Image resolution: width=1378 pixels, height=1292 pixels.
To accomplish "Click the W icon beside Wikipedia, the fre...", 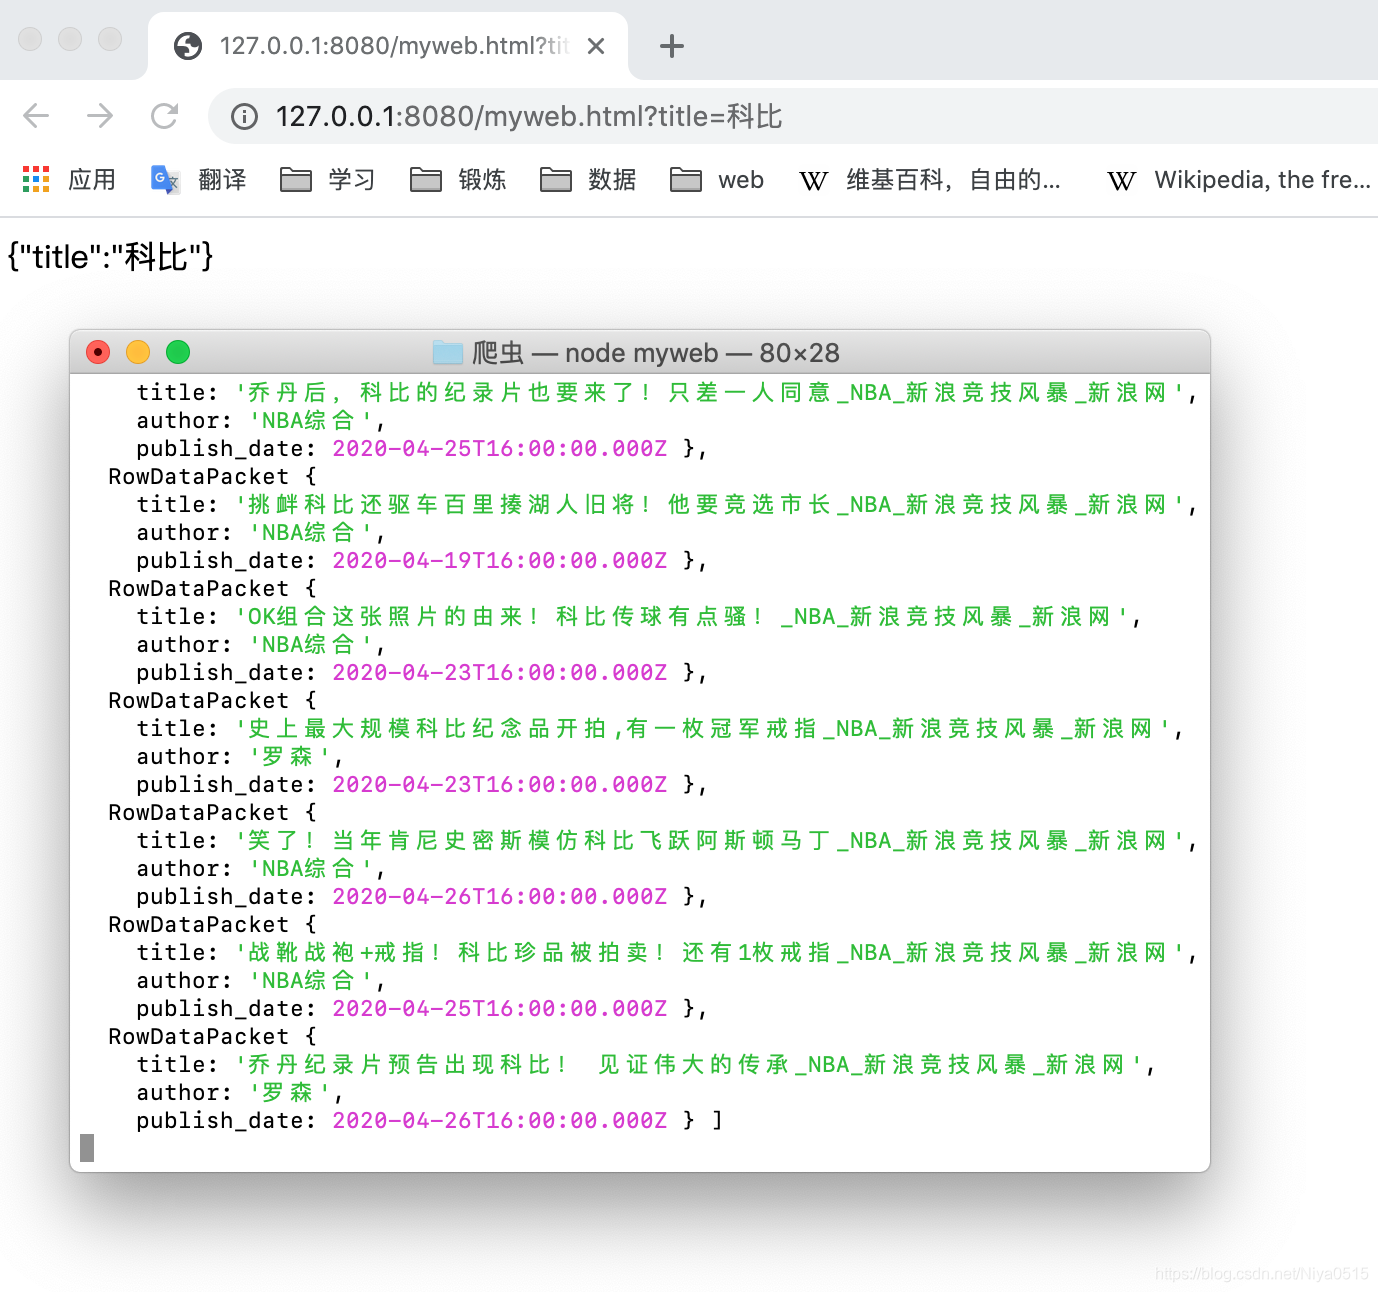I will 1122,181.
